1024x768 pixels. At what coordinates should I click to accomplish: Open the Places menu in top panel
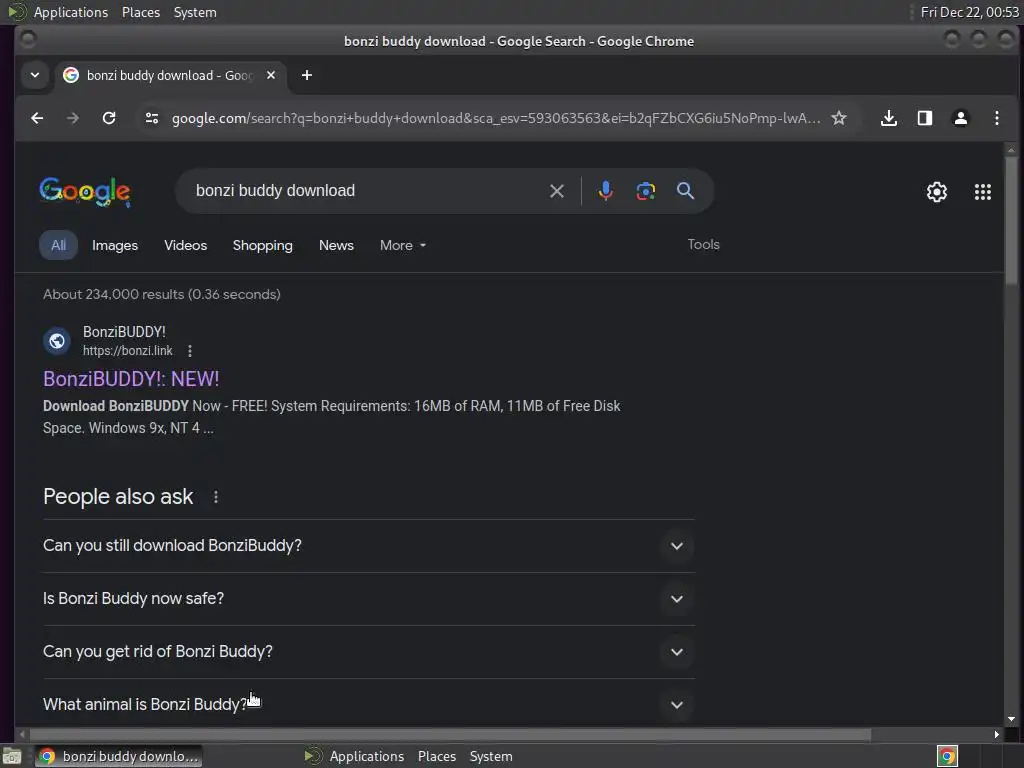[141, 12]
